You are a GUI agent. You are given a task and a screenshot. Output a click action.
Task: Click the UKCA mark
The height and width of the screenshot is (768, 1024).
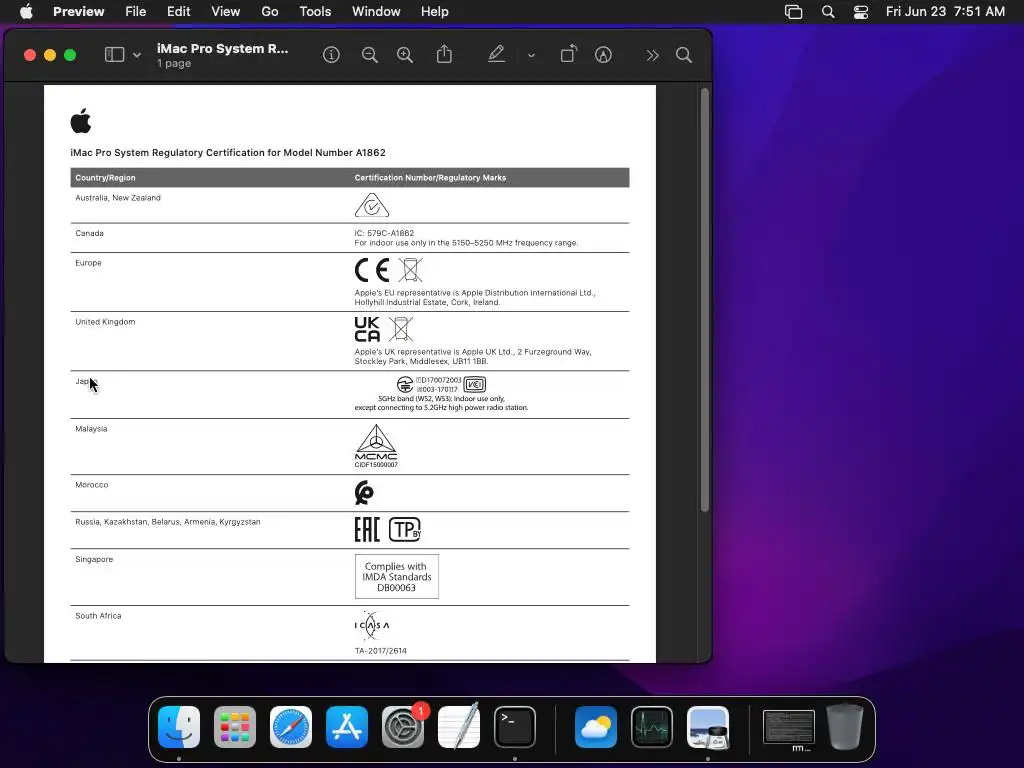367,329
